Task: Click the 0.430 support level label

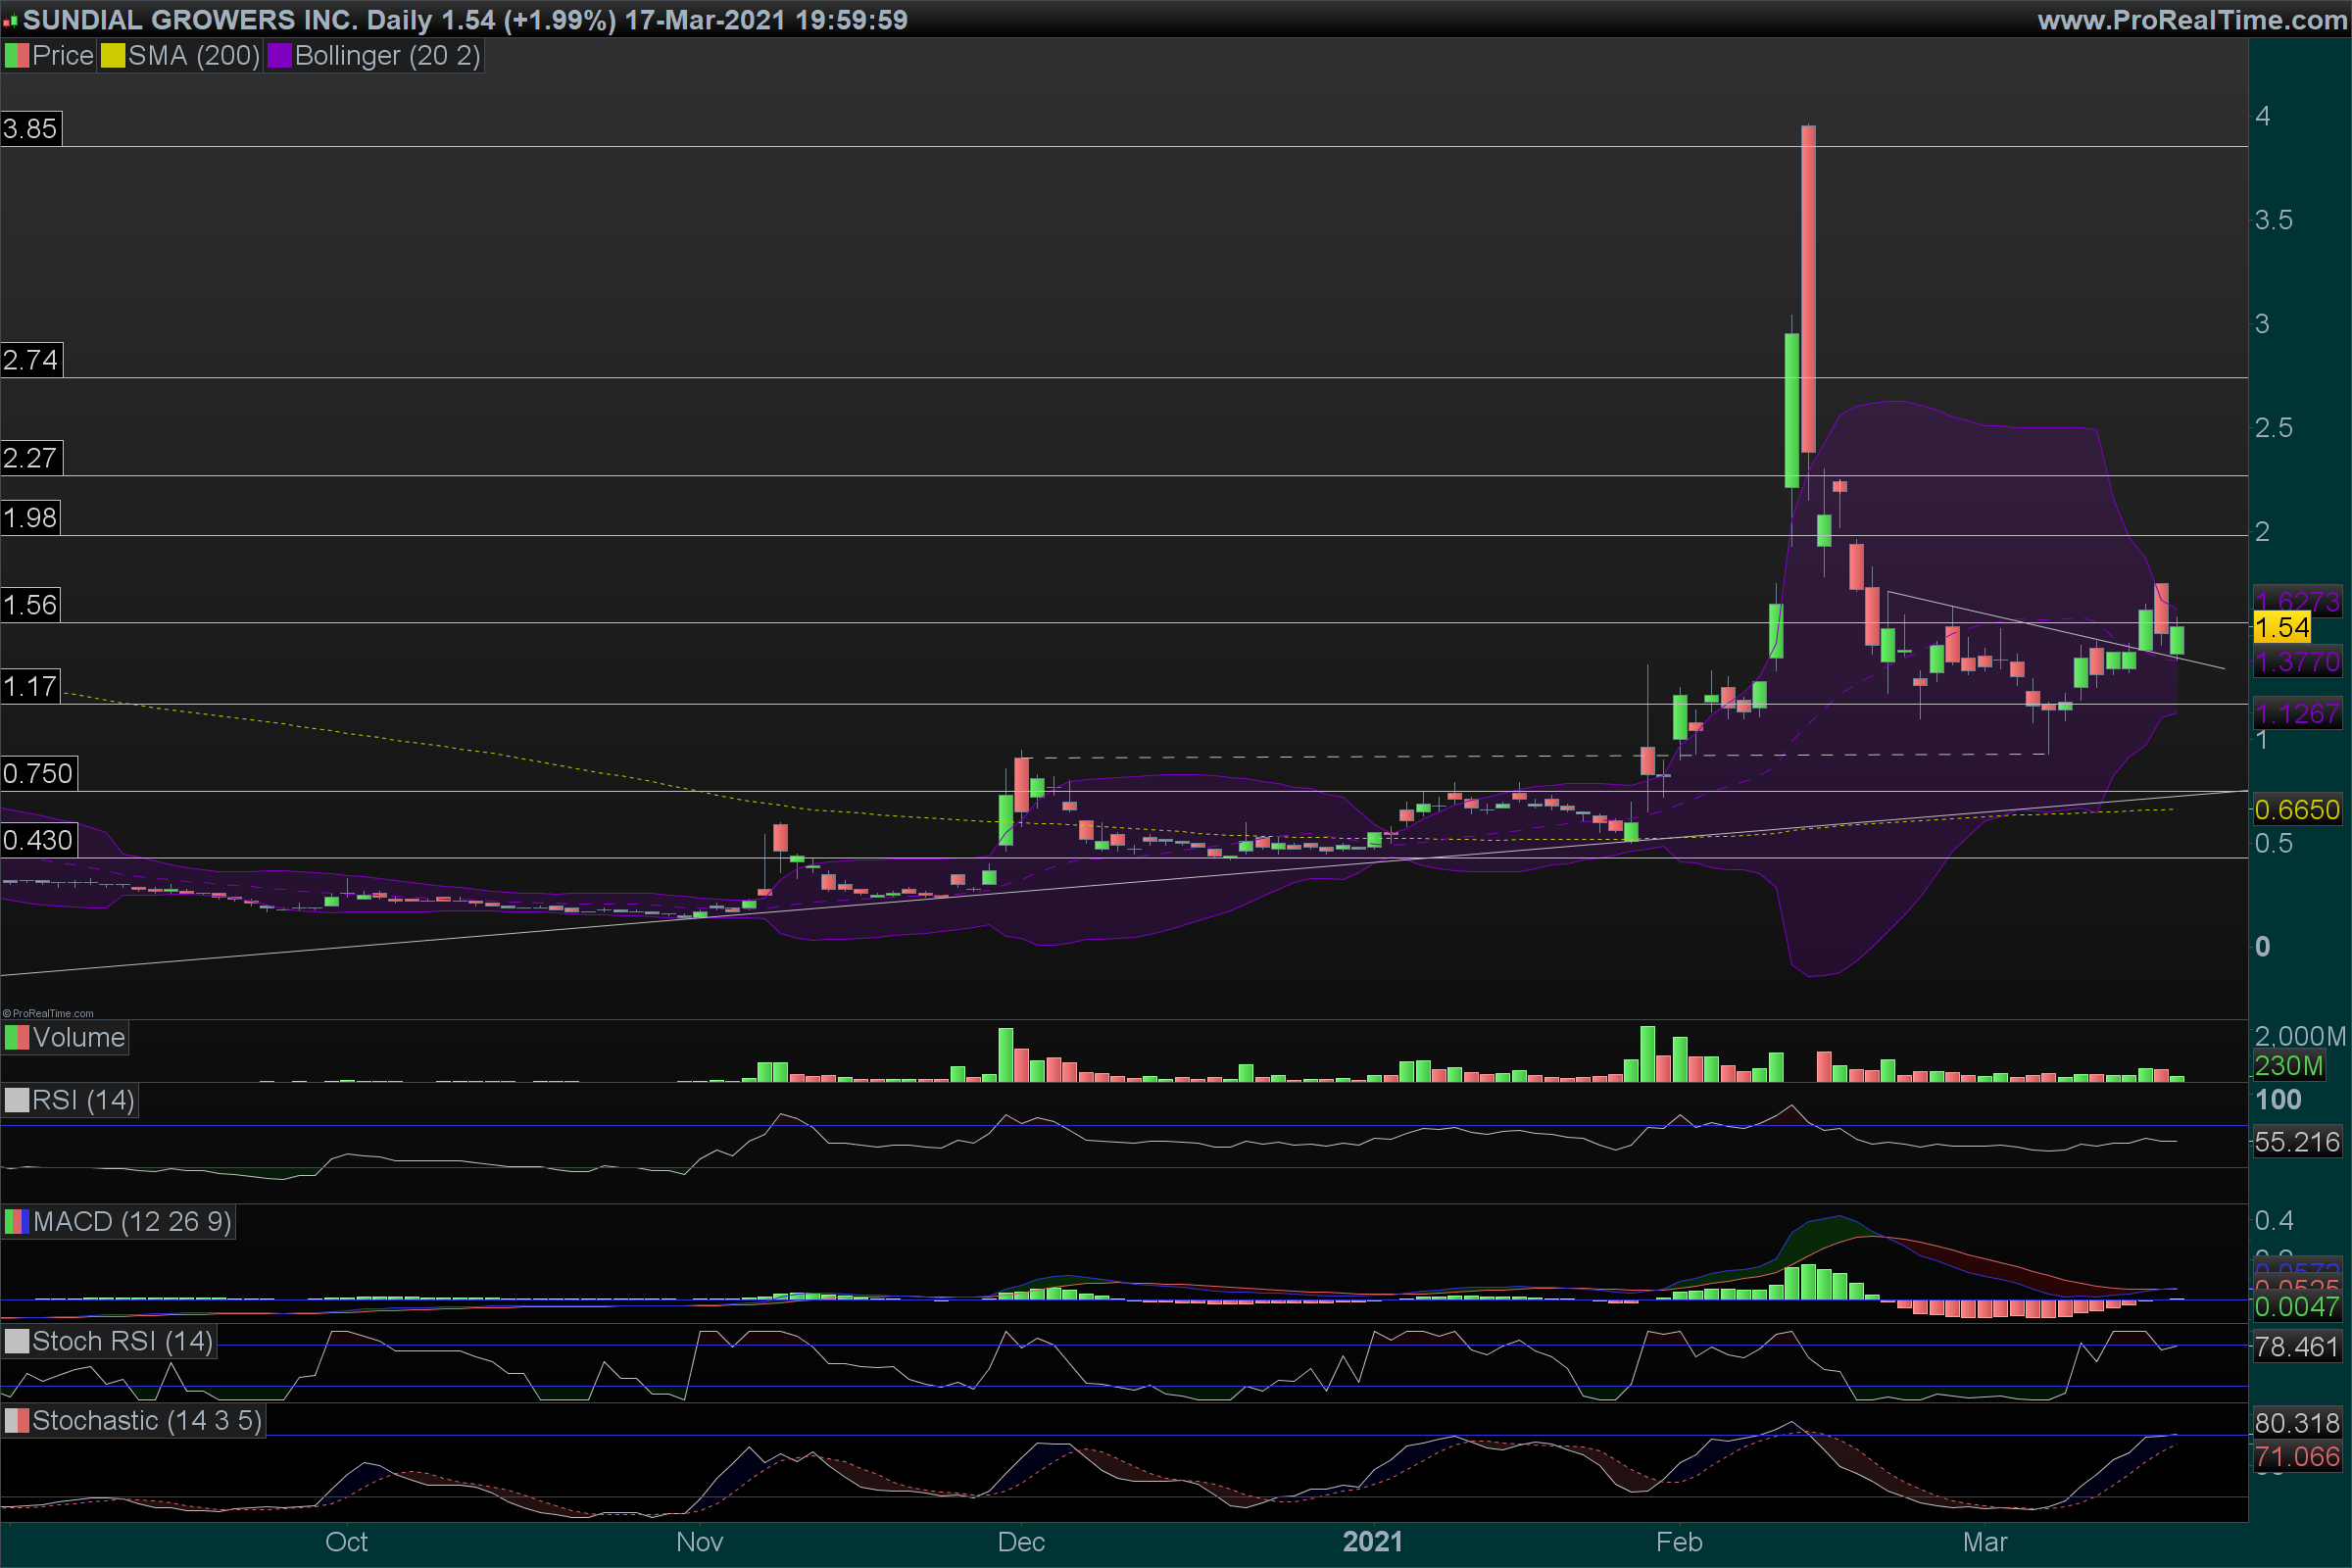Action: pos(38,840)
